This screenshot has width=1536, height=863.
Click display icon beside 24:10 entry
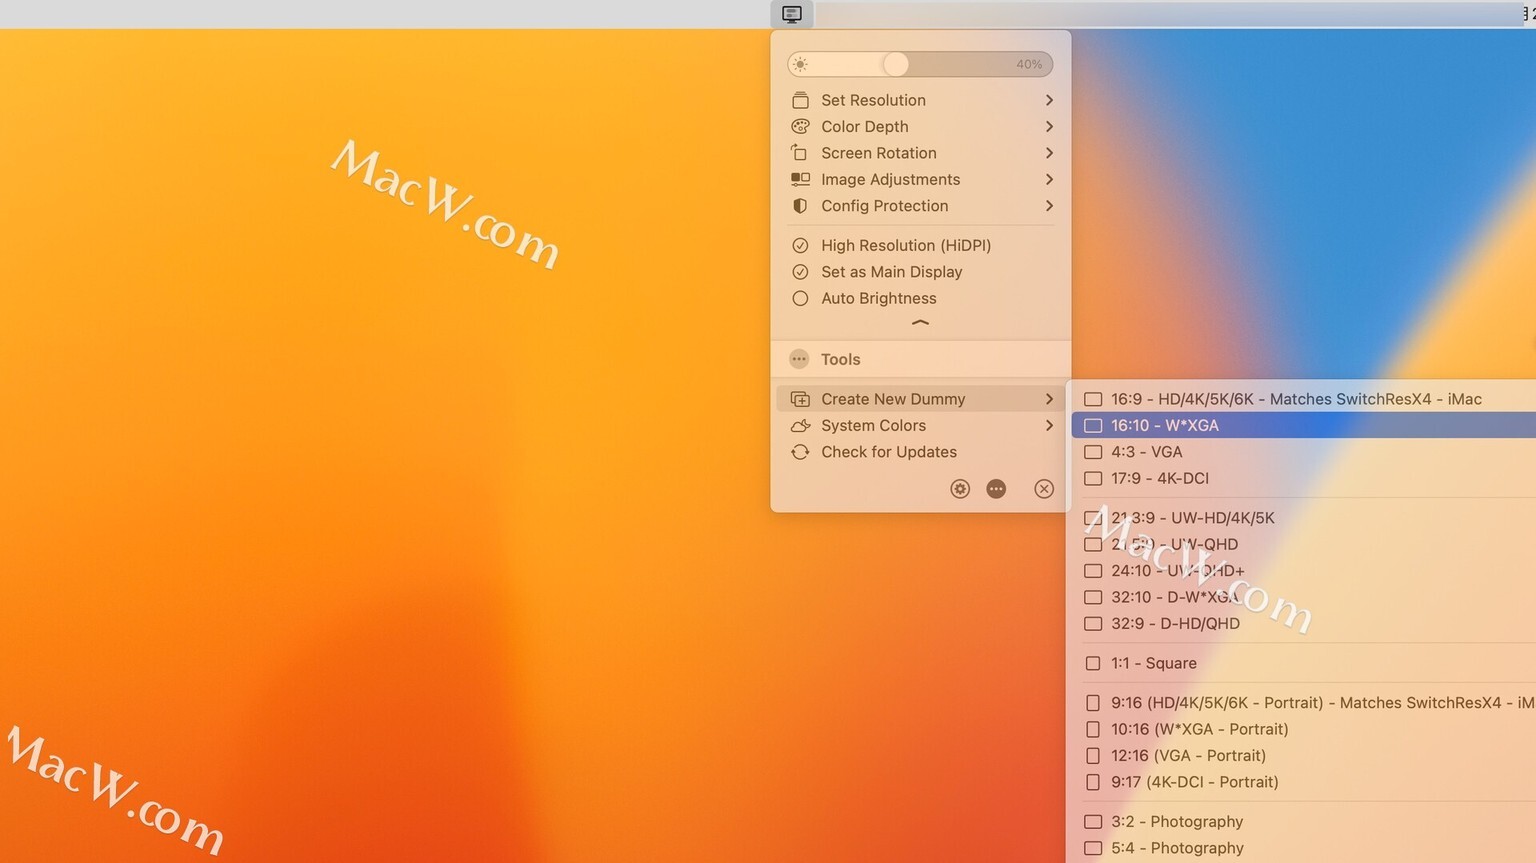pyautogui.click(x=1093, y=571)
